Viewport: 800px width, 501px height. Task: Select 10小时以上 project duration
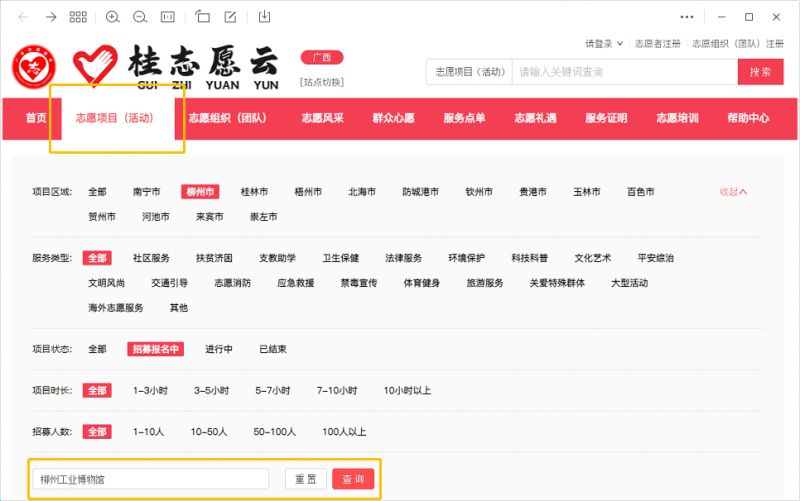coord(407,391)
